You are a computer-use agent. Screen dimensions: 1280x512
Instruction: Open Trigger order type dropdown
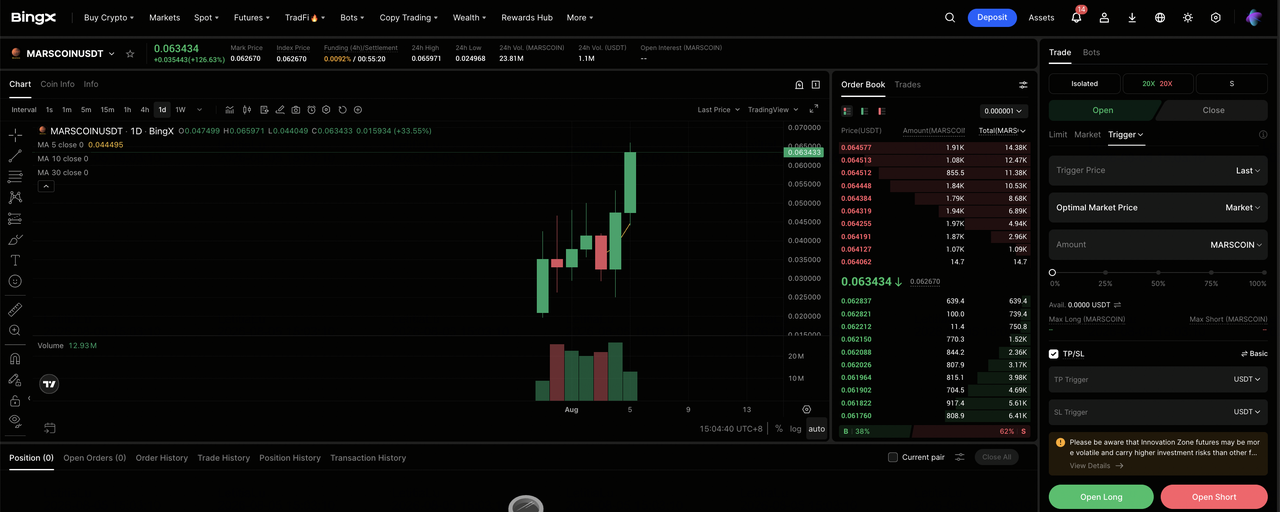1126,134
